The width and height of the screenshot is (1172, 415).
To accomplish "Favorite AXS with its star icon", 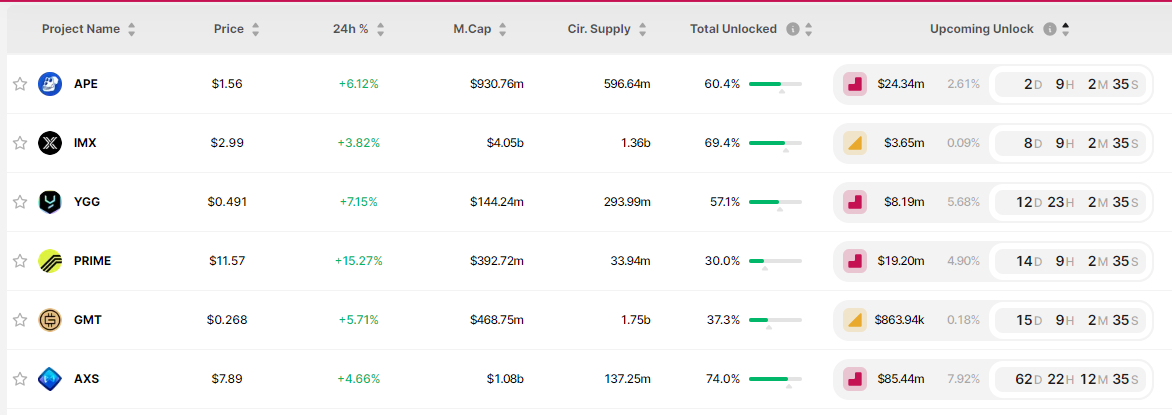I will click(x=20, y=379).
